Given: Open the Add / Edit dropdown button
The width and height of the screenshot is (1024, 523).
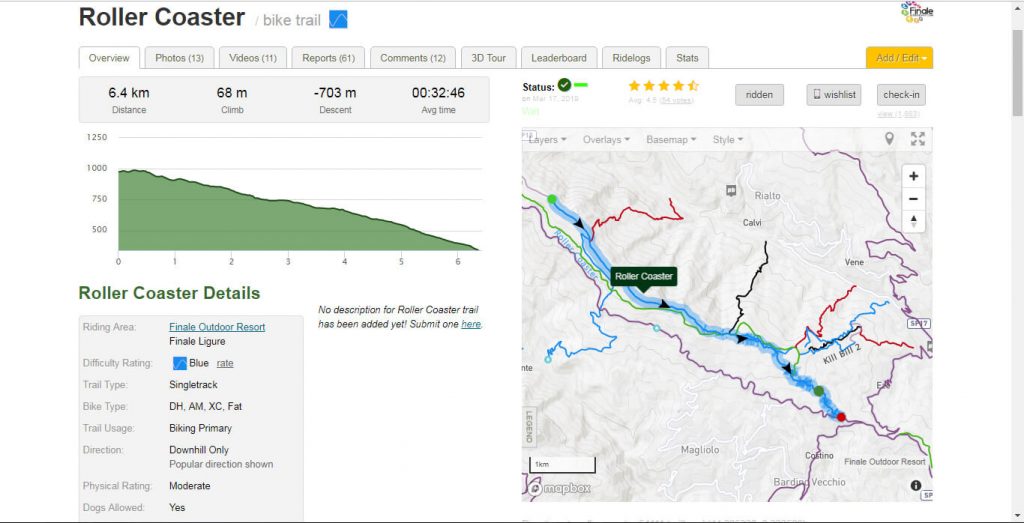Looking at the screenshot, I should (899, 58).
